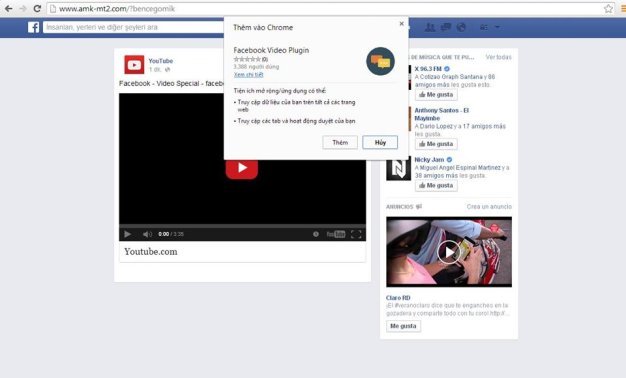Mute video with the speaker icon
This screenshot has width=626, height=378.
click(x=147, y=234)
